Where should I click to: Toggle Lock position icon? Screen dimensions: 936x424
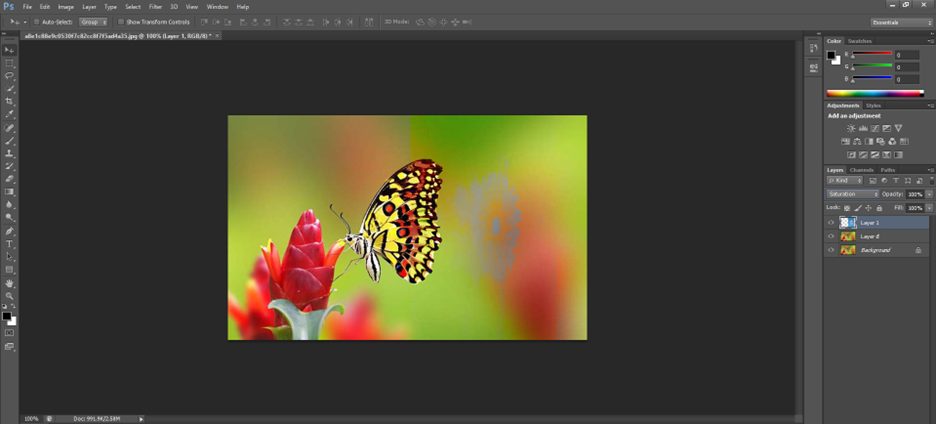[x=869, y=208]
